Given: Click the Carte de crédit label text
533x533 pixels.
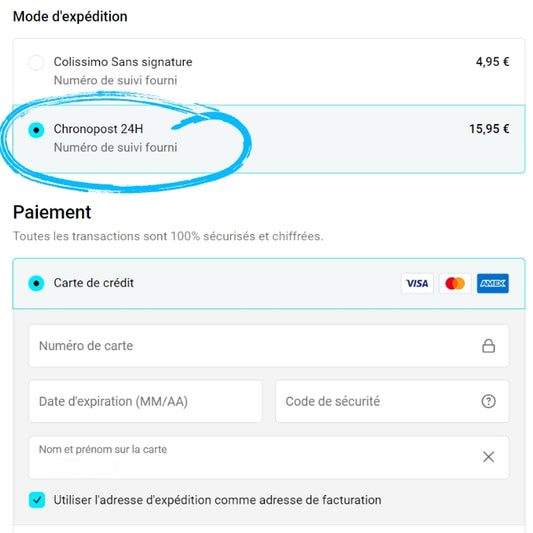Looking at the screenshot, I should 93,283.
